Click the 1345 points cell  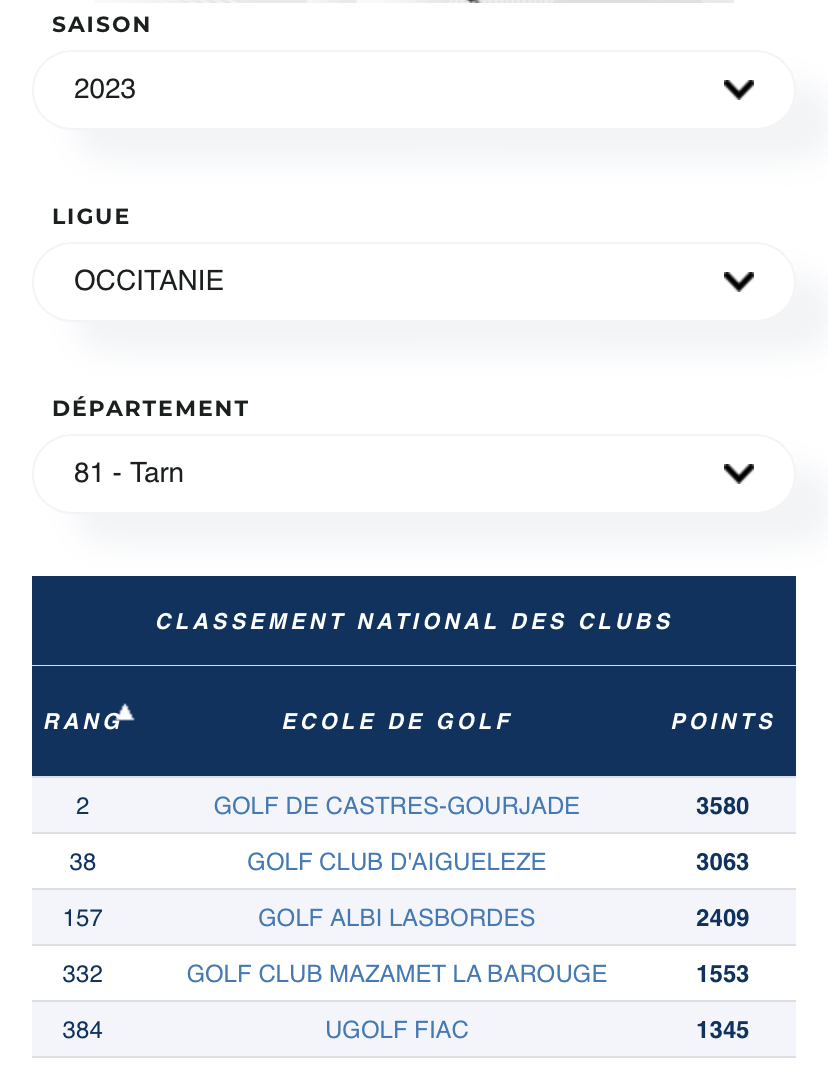point(722,1030)
